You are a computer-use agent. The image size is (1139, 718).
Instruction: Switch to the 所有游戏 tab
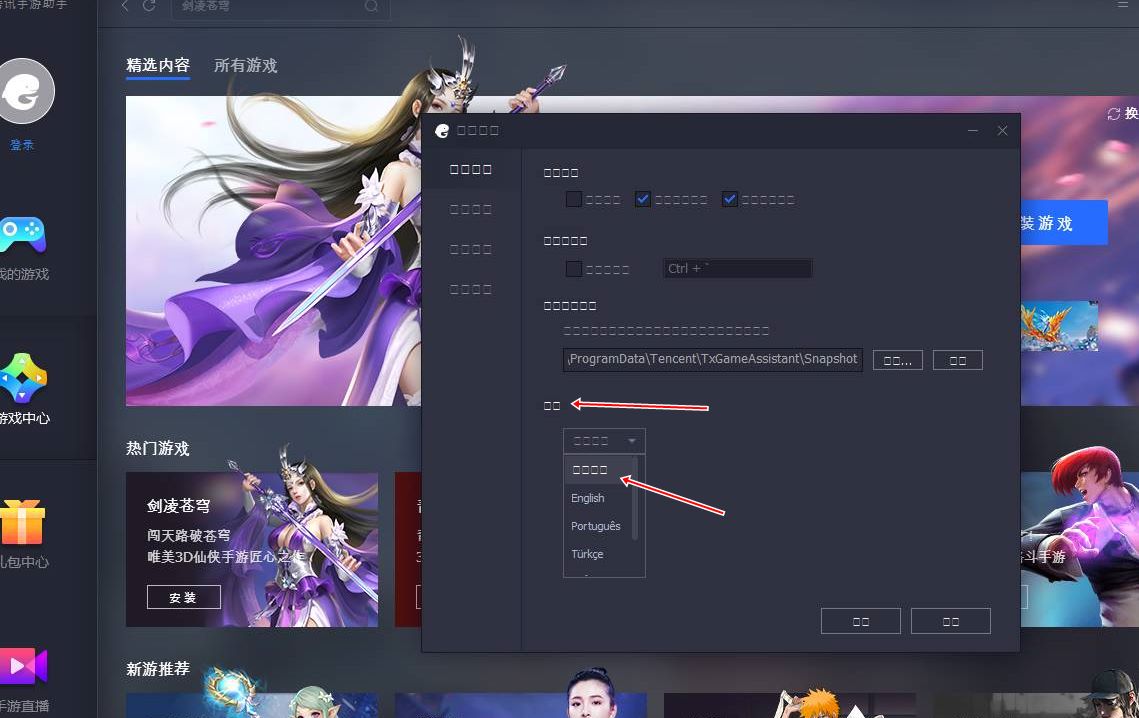(x=246, y=65)
